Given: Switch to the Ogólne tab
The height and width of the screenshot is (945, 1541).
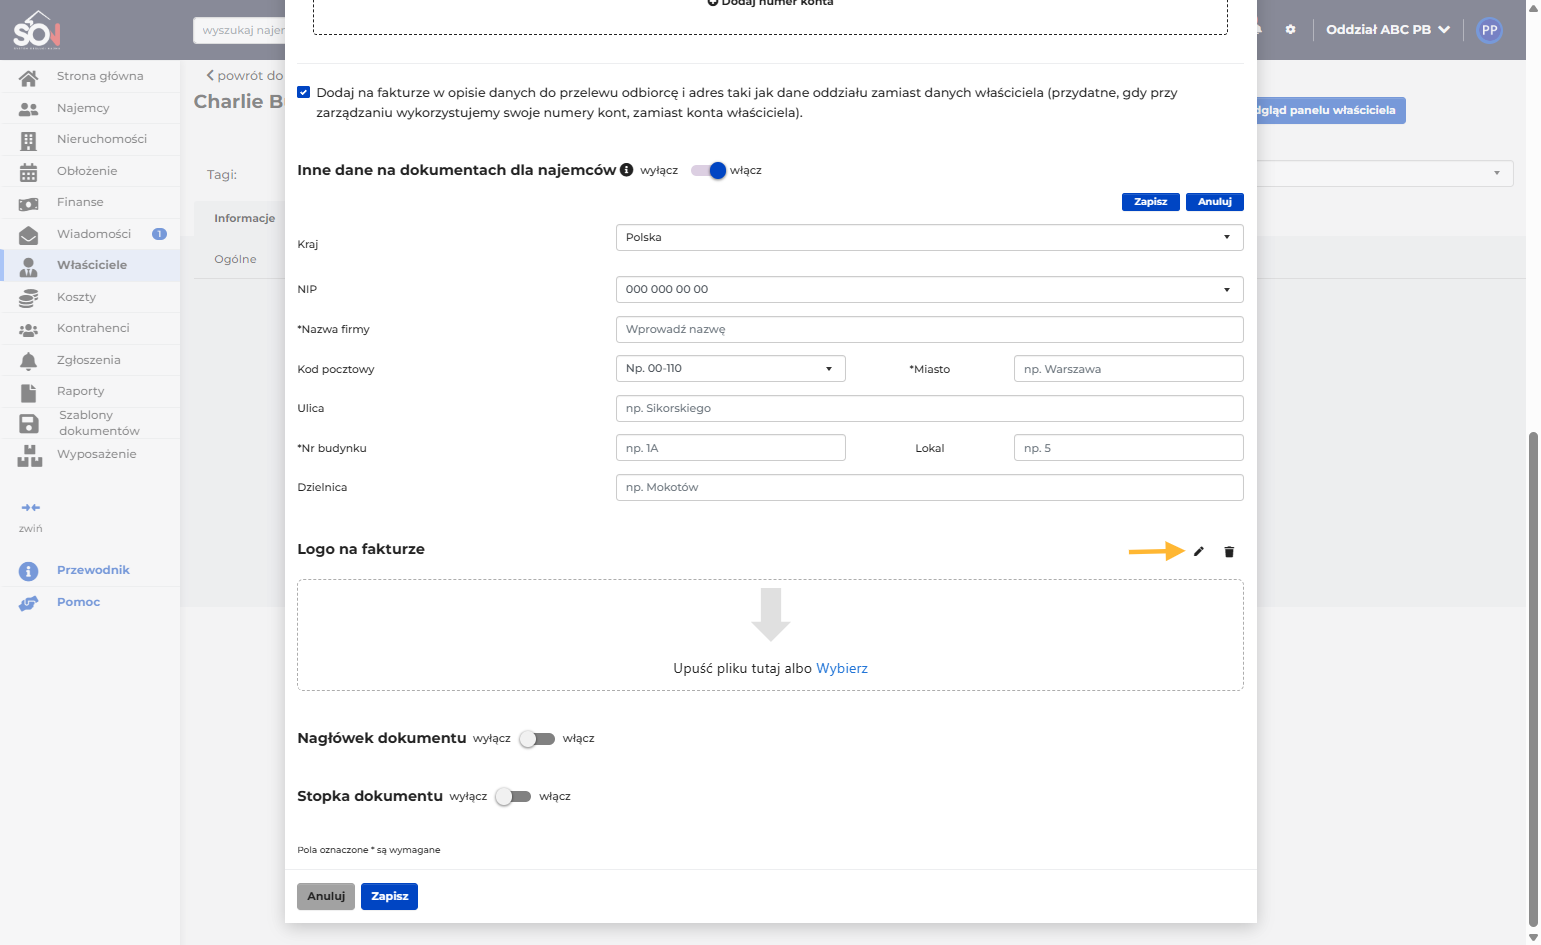Looking at the screenshot, I should coord(235,259).
